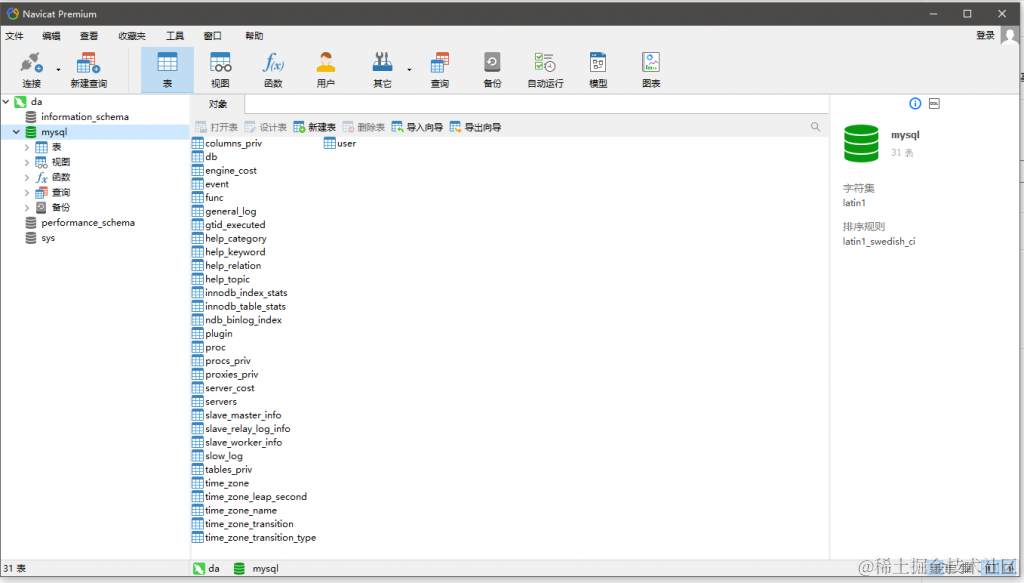Select the 'proxies_priv' table
The height and width of the screenshot is (583, 1024).
coord(231,374)
